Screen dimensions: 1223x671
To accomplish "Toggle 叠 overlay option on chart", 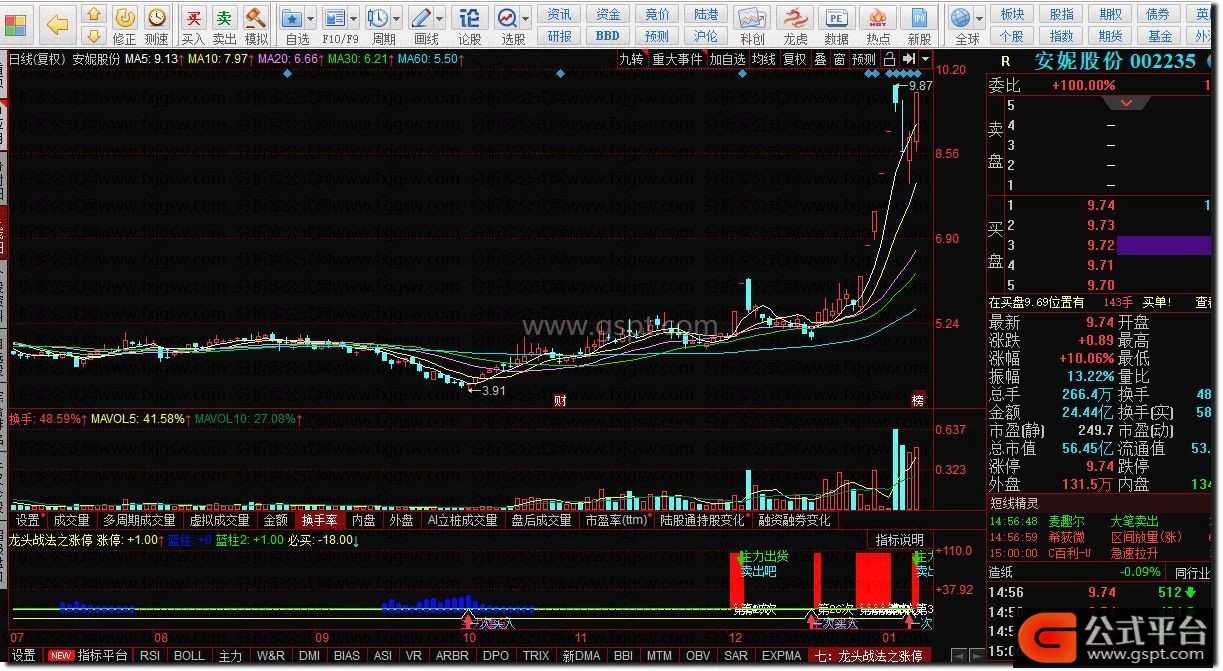I will [x=820, y=59].
